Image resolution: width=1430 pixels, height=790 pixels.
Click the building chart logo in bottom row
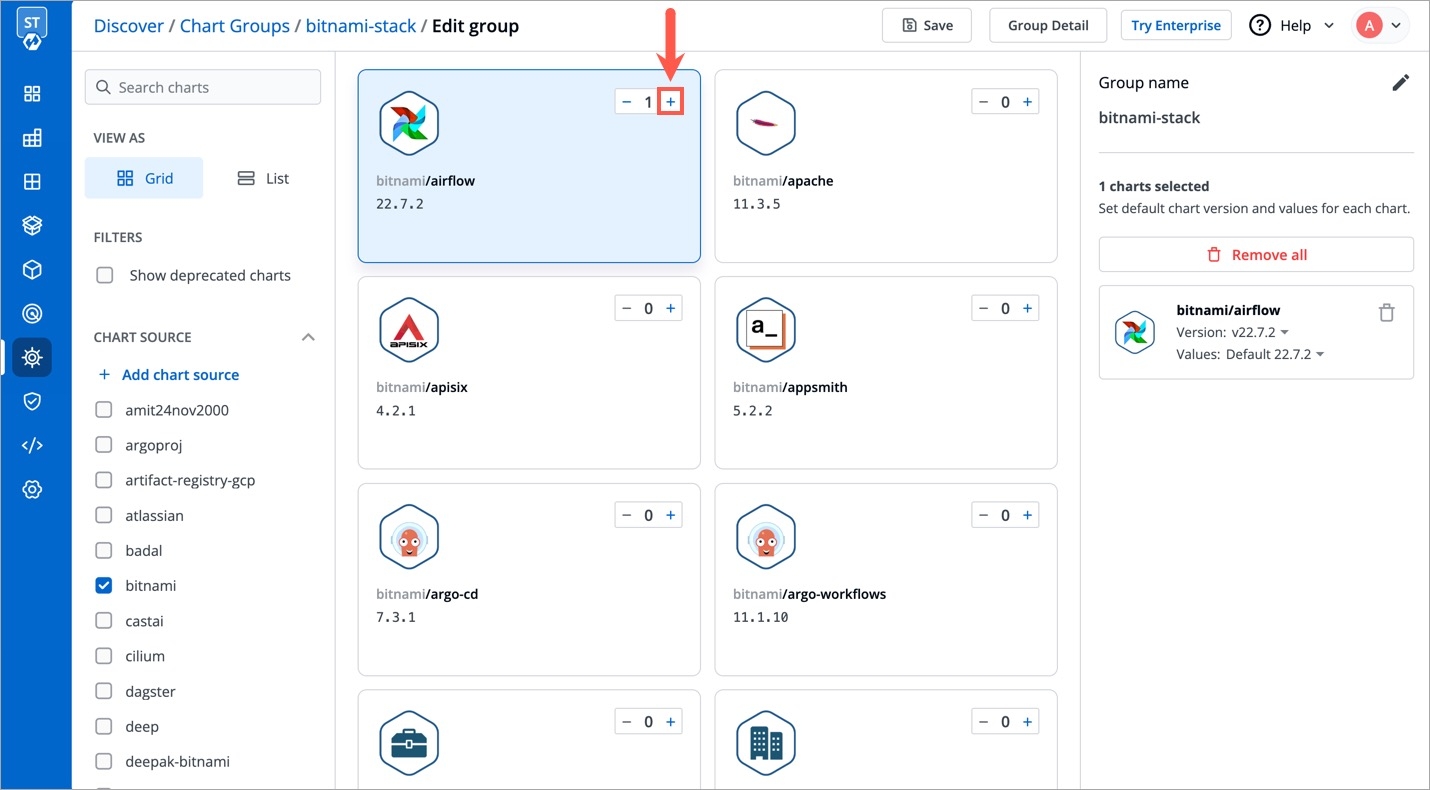pos(766,742)
